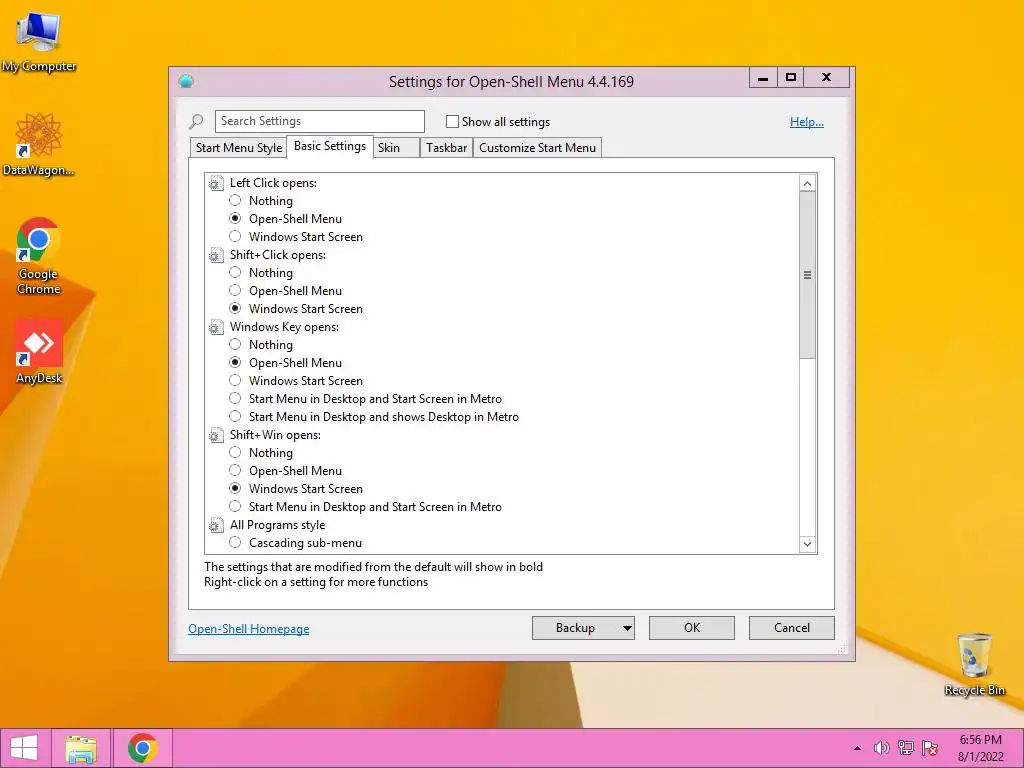This screenshot has height=768, width=1024.
Task: Open the Taskbar tab
Action: pyautogui.click(x=446, y=148)
